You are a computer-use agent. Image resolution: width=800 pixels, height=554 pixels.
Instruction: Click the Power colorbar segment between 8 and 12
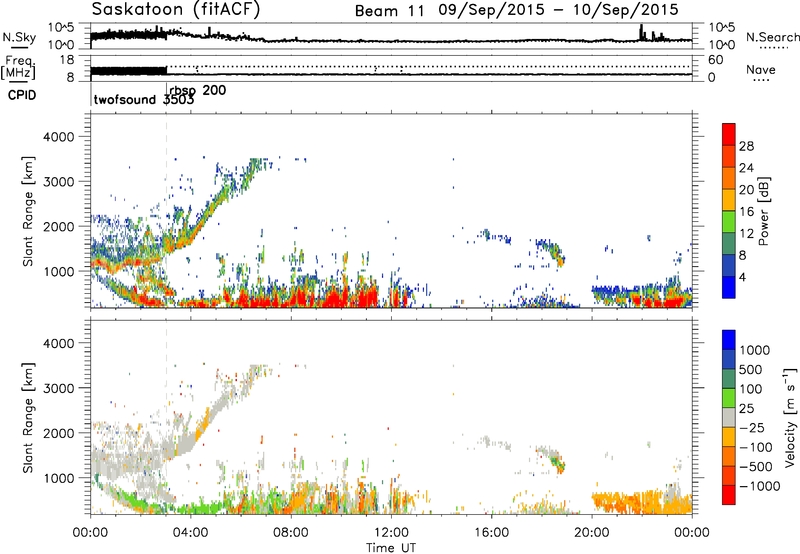pos(729,243)
